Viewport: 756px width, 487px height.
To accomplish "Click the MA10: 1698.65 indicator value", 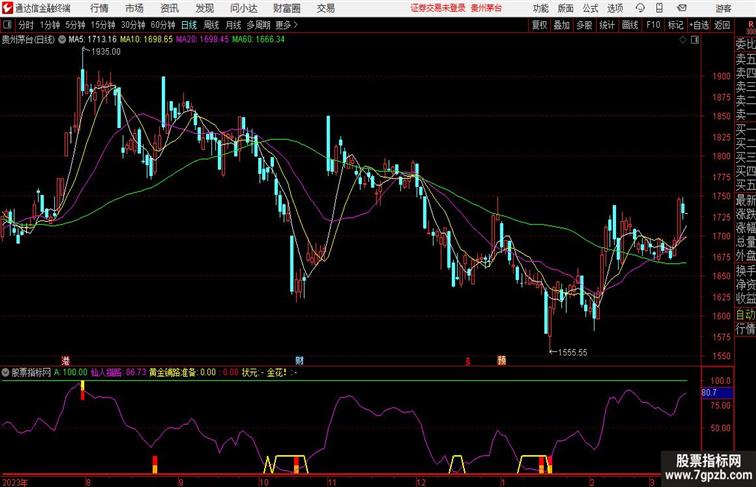I will 146,40.
